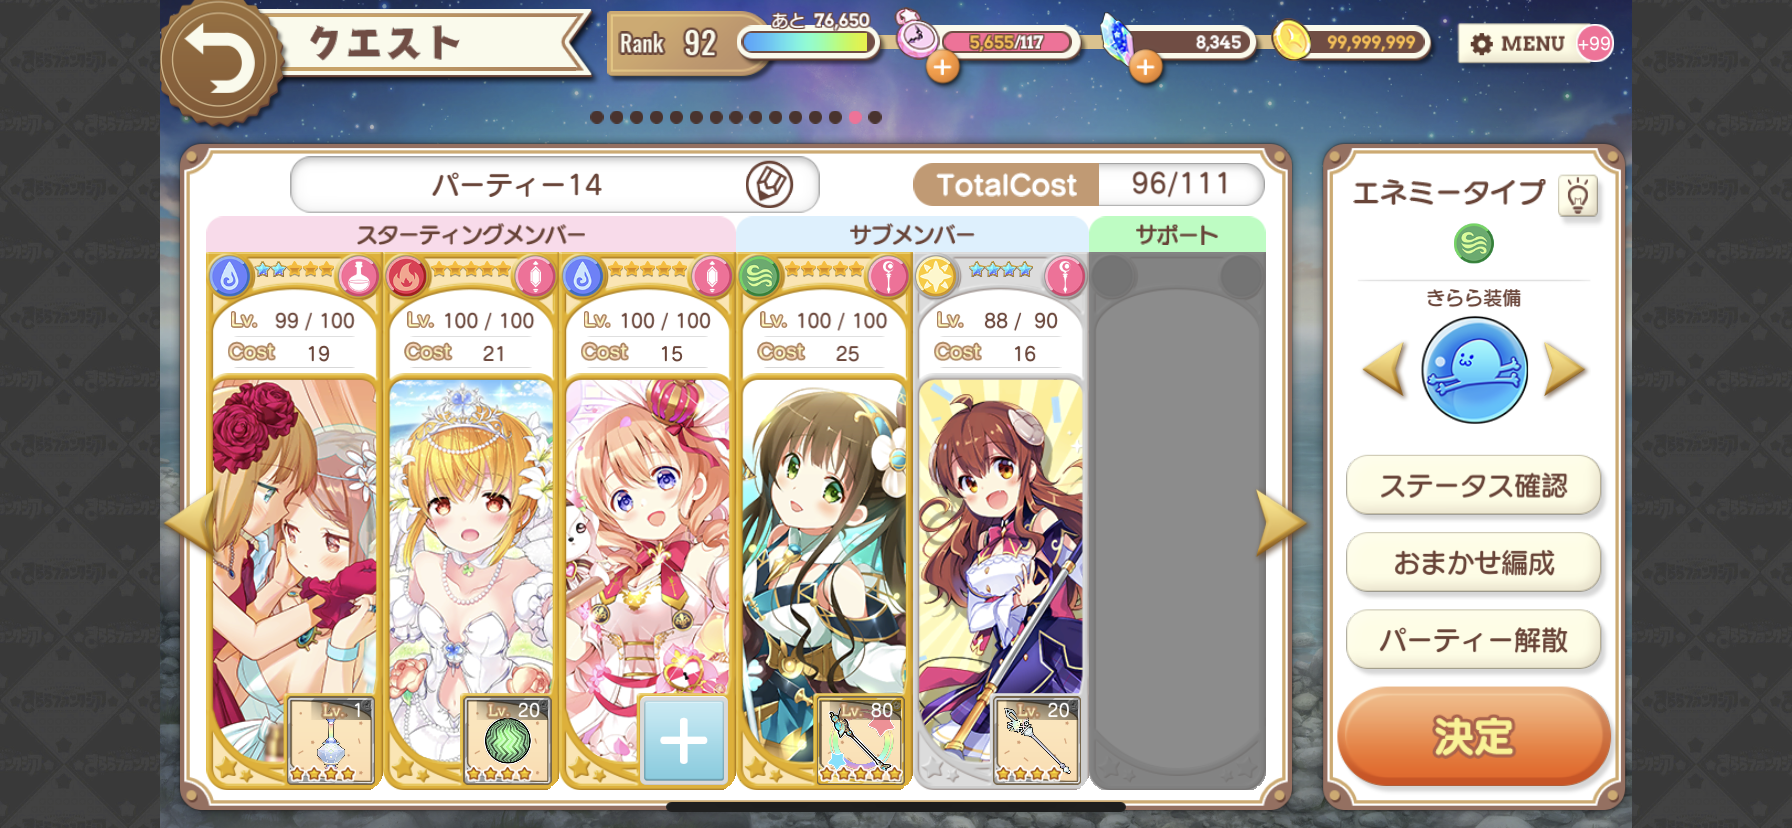Confirm with the orange 決定 button
Viewport: 1792px width, 828px height.
[x=1473, y=737]
